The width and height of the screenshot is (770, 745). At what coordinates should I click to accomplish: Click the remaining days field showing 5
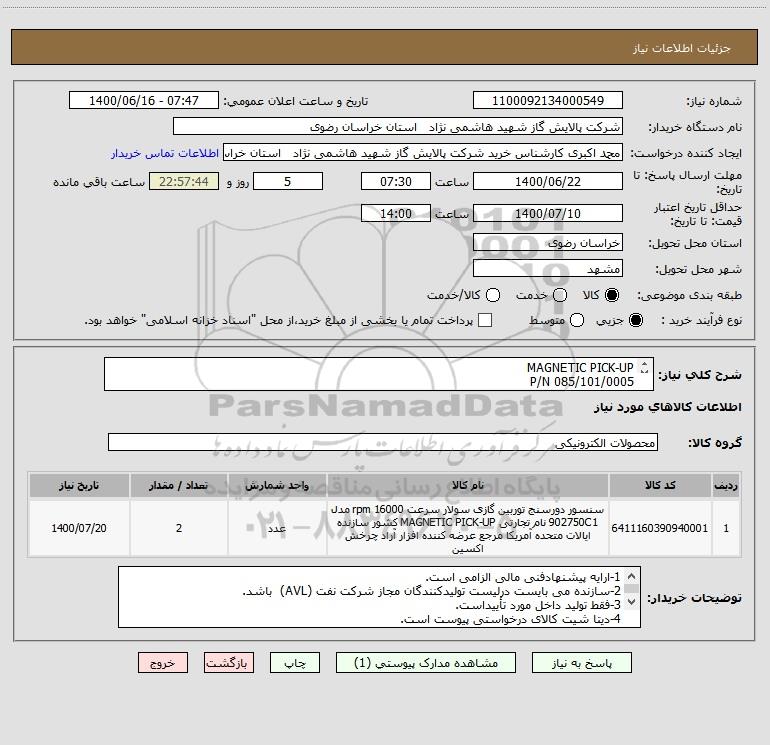[288, 181]
